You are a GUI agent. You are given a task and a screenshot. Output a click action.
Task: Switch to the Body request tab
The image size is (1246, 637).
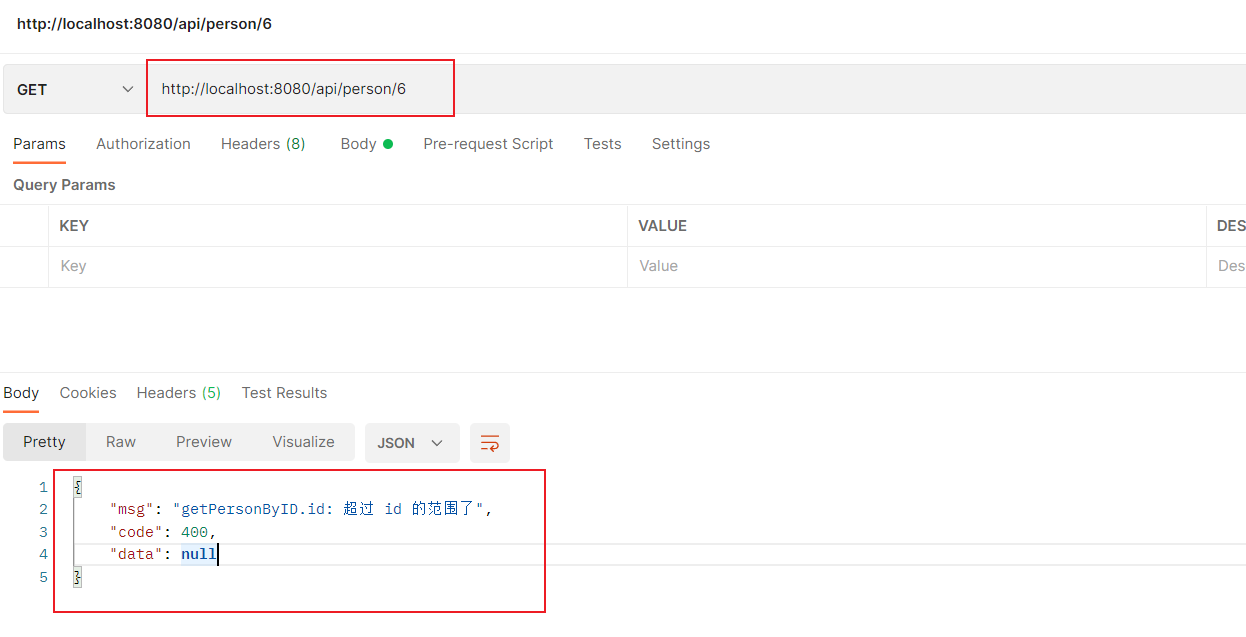(358, 144)
